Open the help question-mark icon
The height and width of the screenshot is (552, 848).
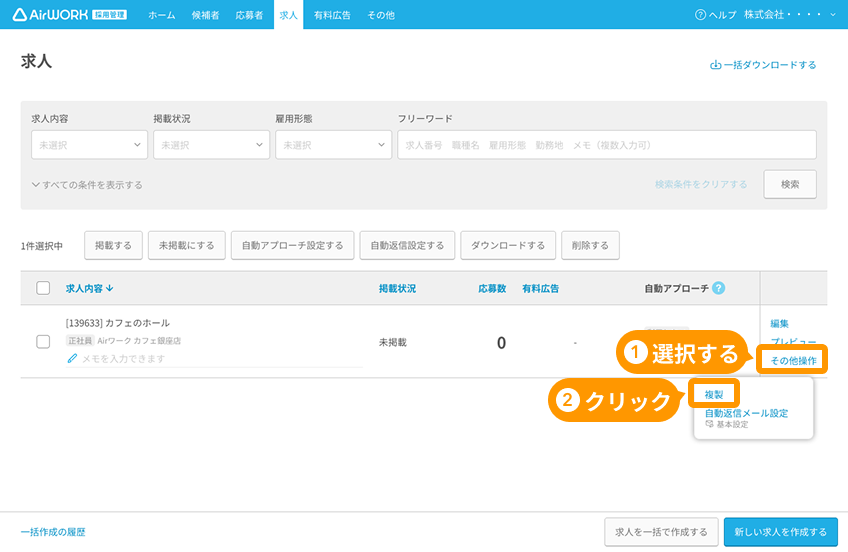coord(700,15)
